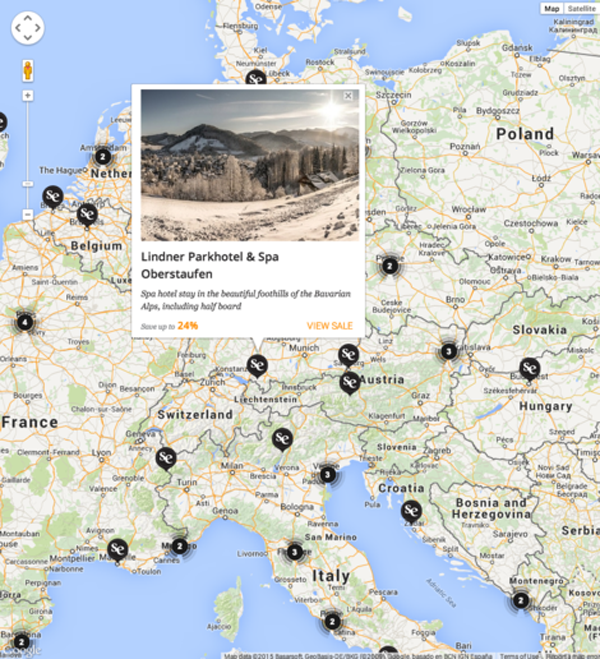Click the marker near Lübeck
The width and height of the screenshot is (600, 659).
256,78
